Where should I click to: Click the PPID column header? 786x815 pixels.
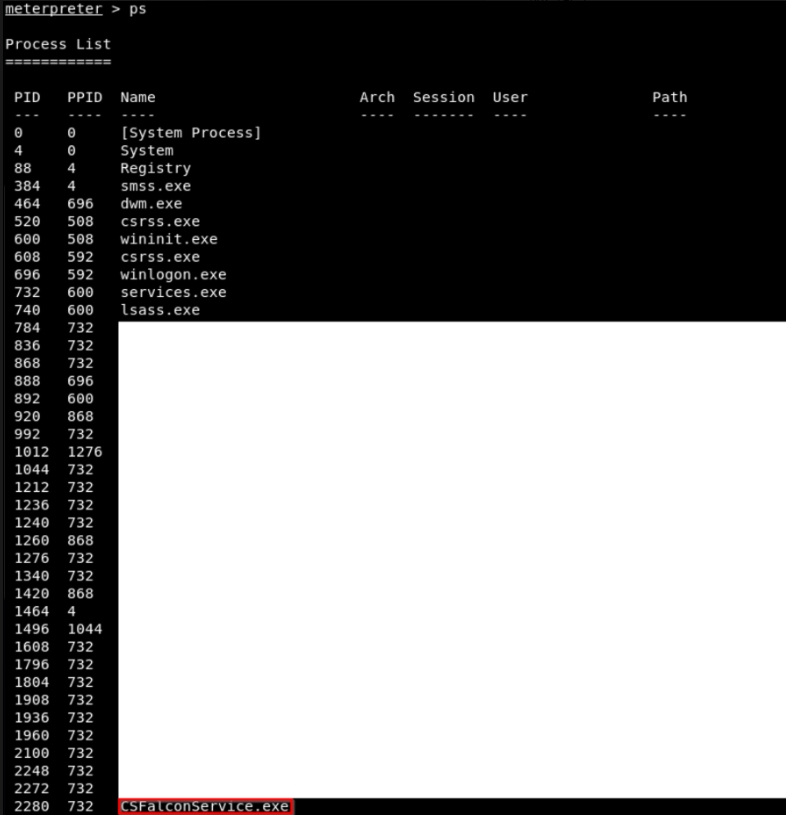coord(84,97)
